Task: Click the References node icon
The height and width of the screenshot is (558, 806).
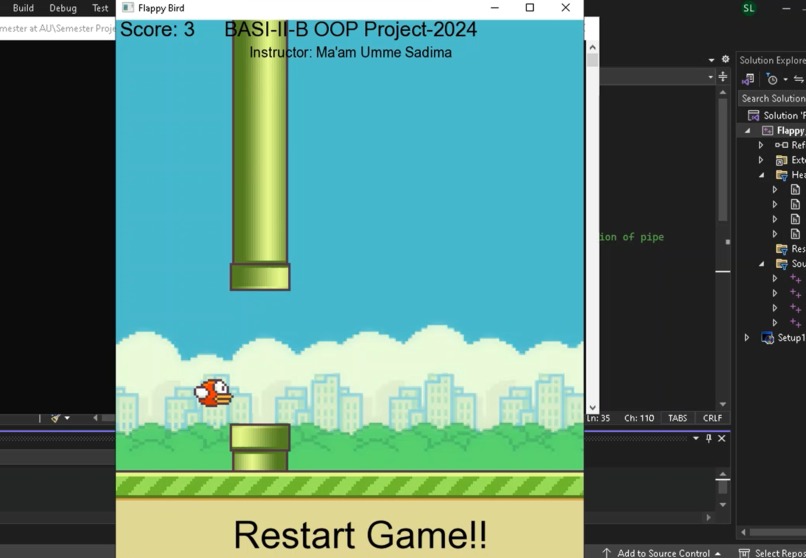Action: [x=782, y=145]
